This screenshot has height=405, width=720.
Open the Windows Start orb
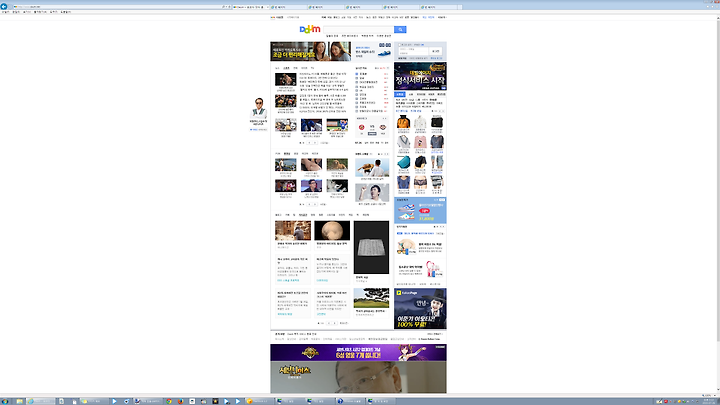[x=4, y=401]
